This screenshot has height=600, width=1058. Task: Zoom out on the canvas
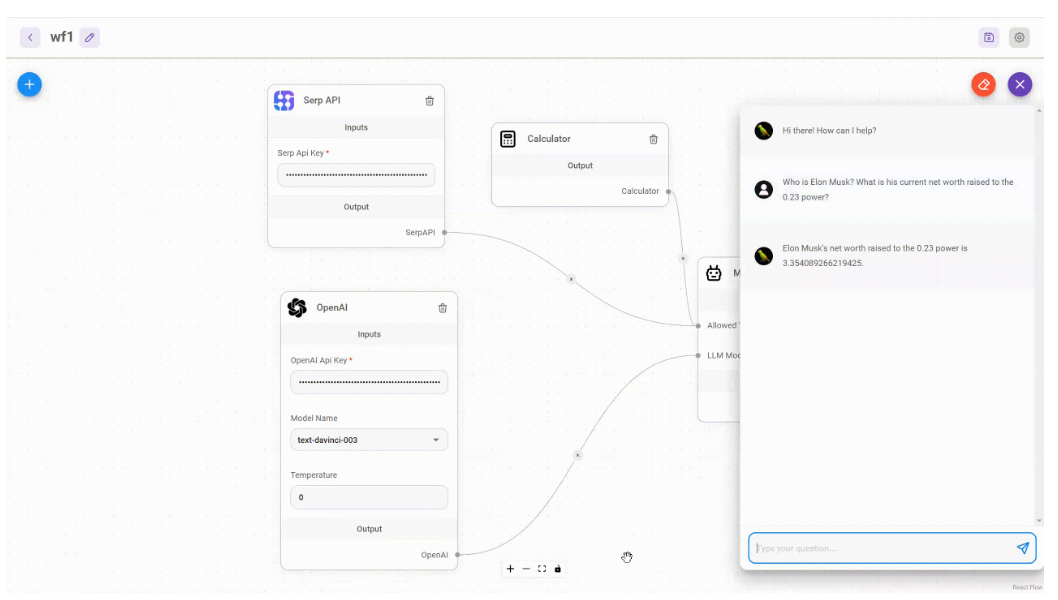(526, 569)
